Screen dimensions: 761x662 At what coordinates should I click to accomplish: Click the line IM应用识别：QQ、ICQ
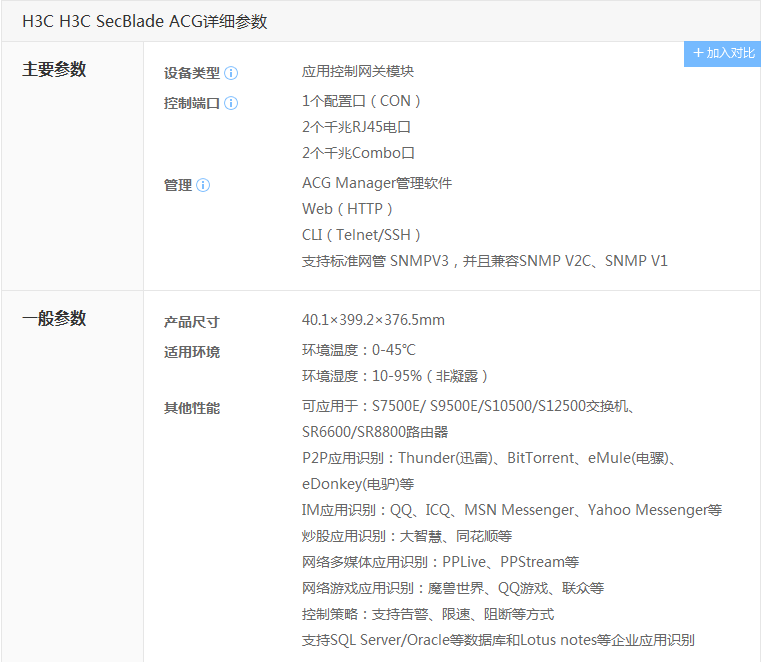(x=512, y=511)
